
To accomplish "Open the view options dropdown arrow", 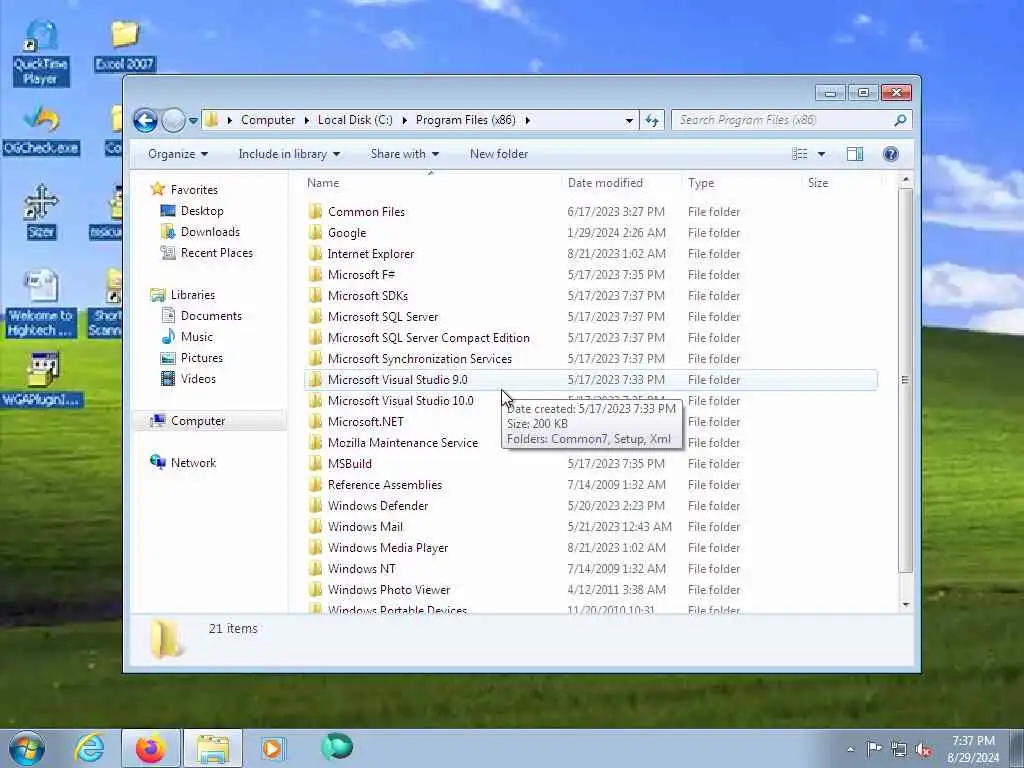I will pyautogui.click(x=822, y=154).
